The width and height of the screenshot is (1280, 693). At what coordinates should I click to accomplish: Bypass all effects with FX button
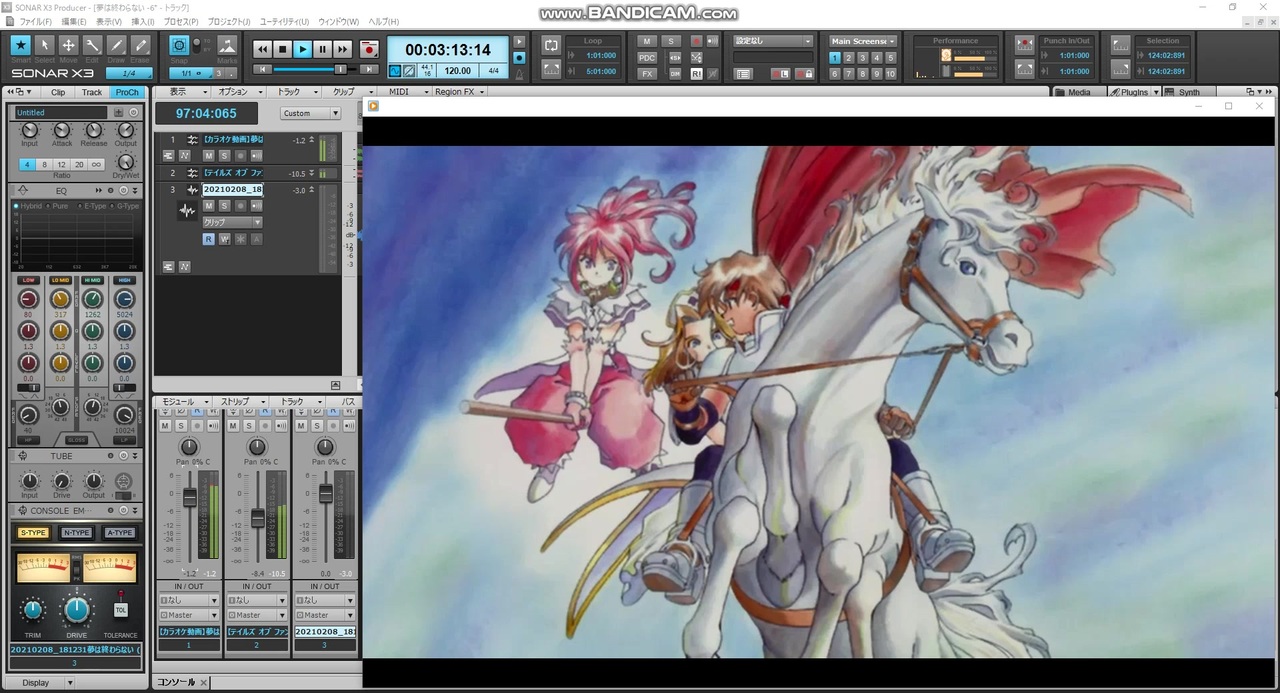[x=646, y=74]
